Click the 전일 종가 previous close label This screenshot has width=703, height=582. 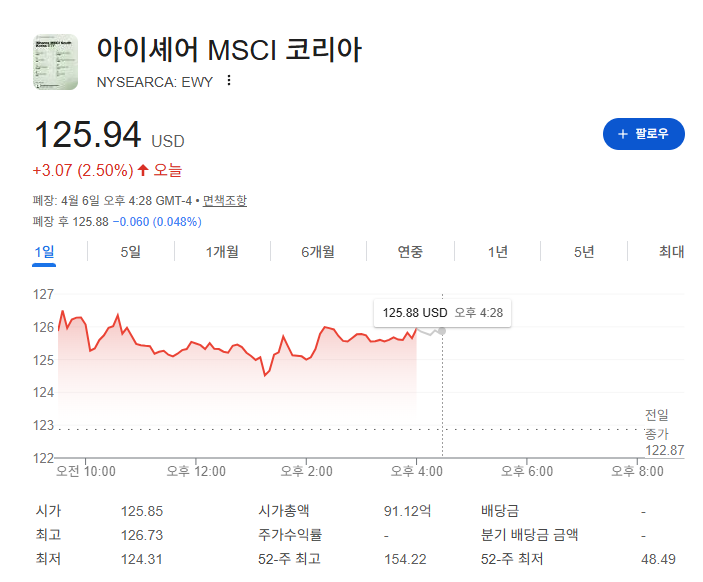pos(657,424)
